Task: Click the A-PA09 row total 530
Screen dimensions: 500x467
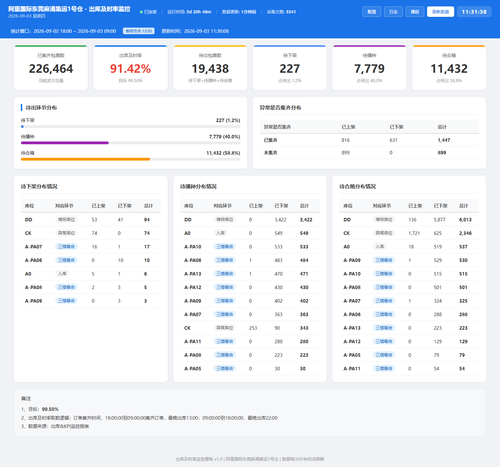Action: click(463, 260)
